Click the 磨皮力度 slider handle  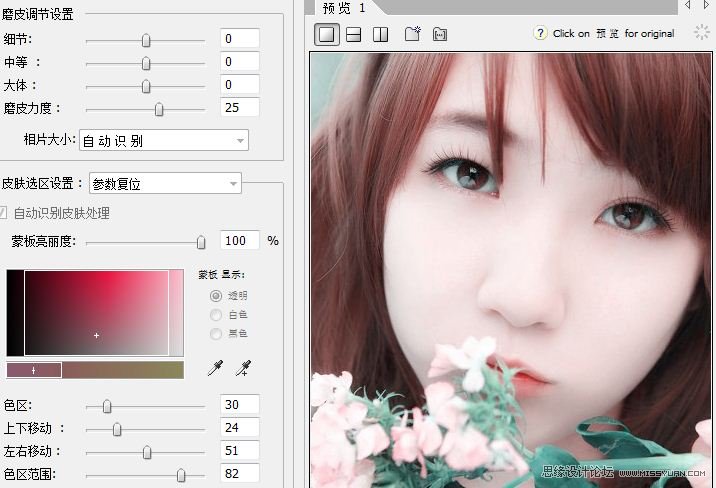pos(159,110)
